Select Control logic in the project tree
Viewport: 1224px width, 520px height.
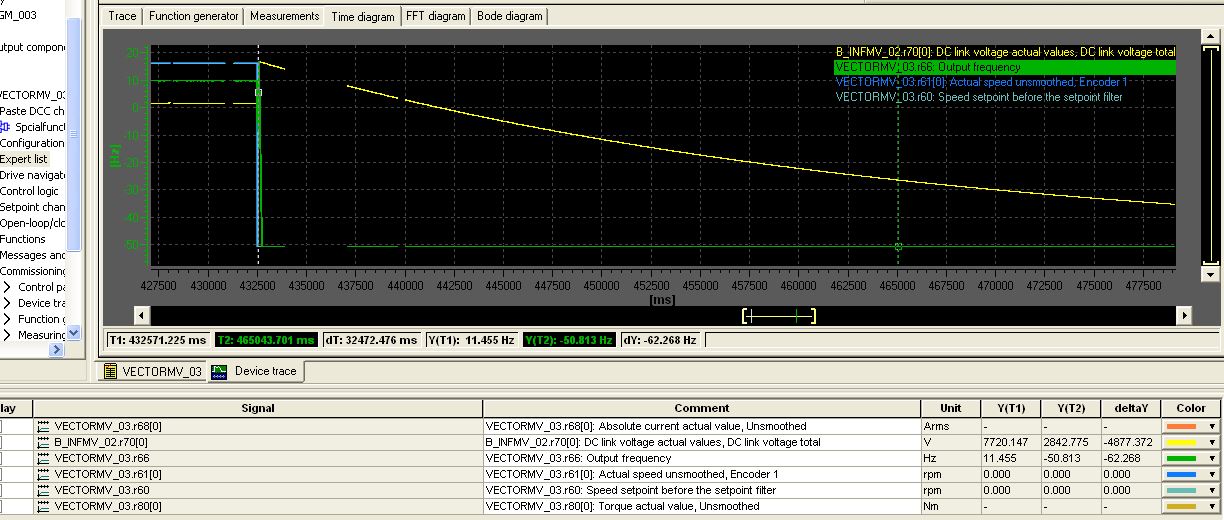tap(29, 191)
